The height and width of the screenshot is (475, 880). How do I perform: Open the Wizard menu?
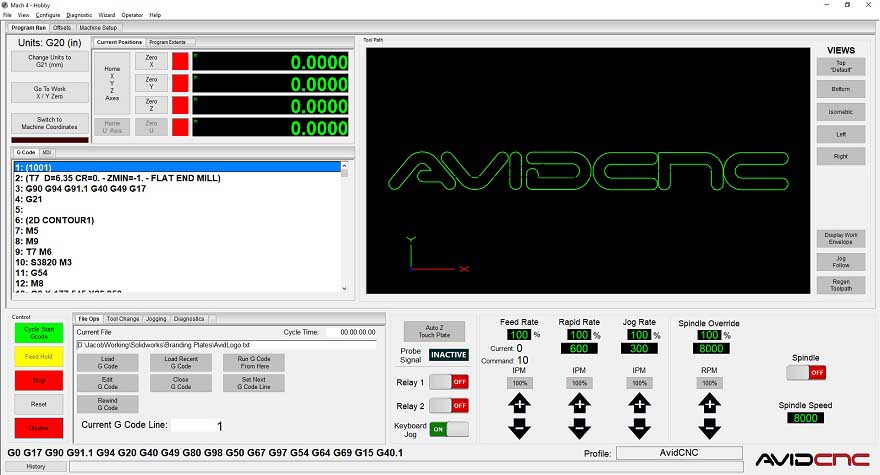pos(107,15)
